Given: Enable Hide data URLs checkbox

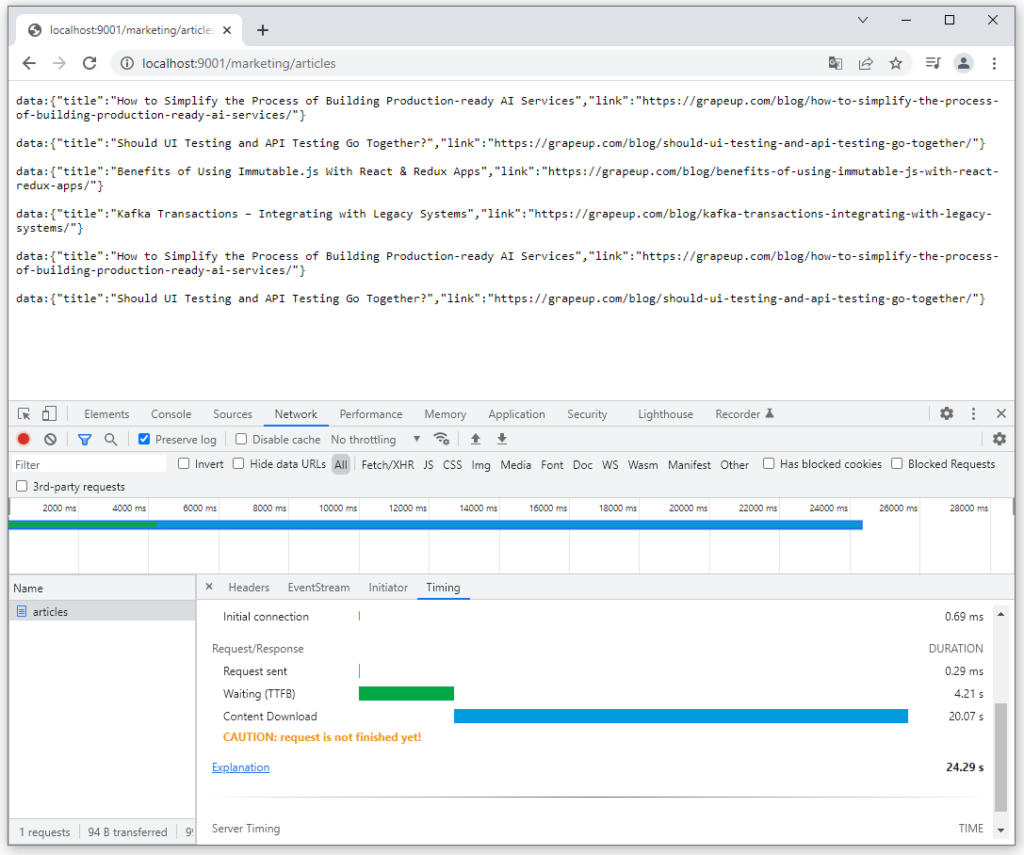Looking at the screenshot, I should click(x=238, y=464).
